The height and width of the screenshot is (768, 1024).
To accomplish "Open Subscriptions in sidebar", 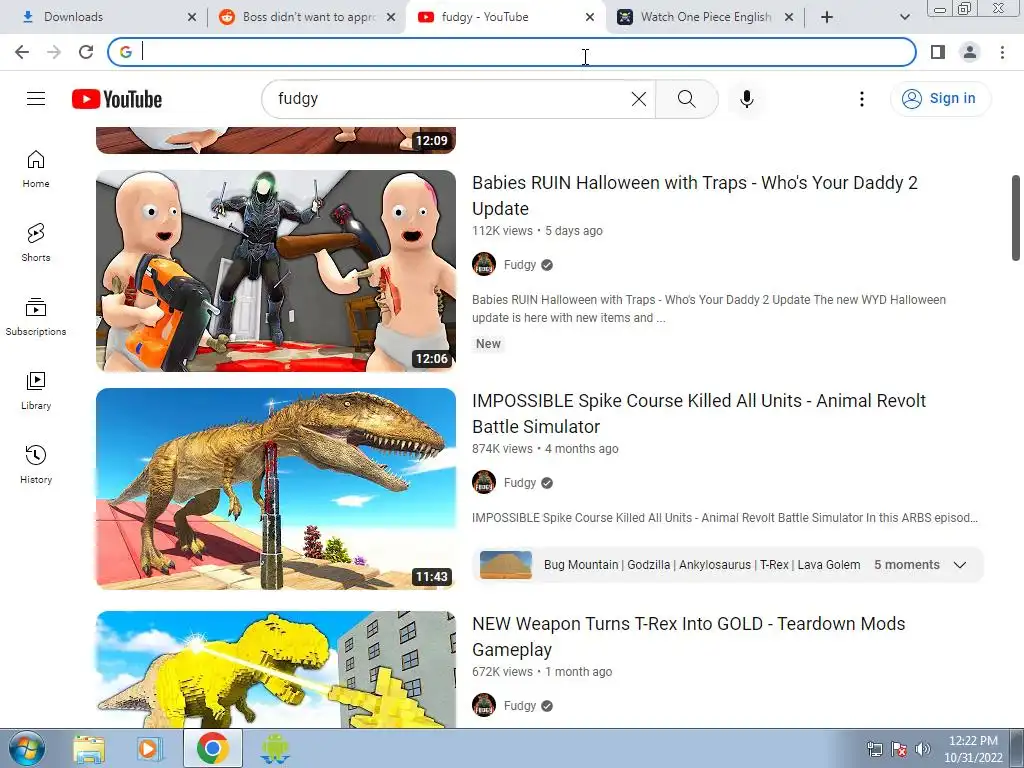I will pyautogui.click(x=36, y=316).
